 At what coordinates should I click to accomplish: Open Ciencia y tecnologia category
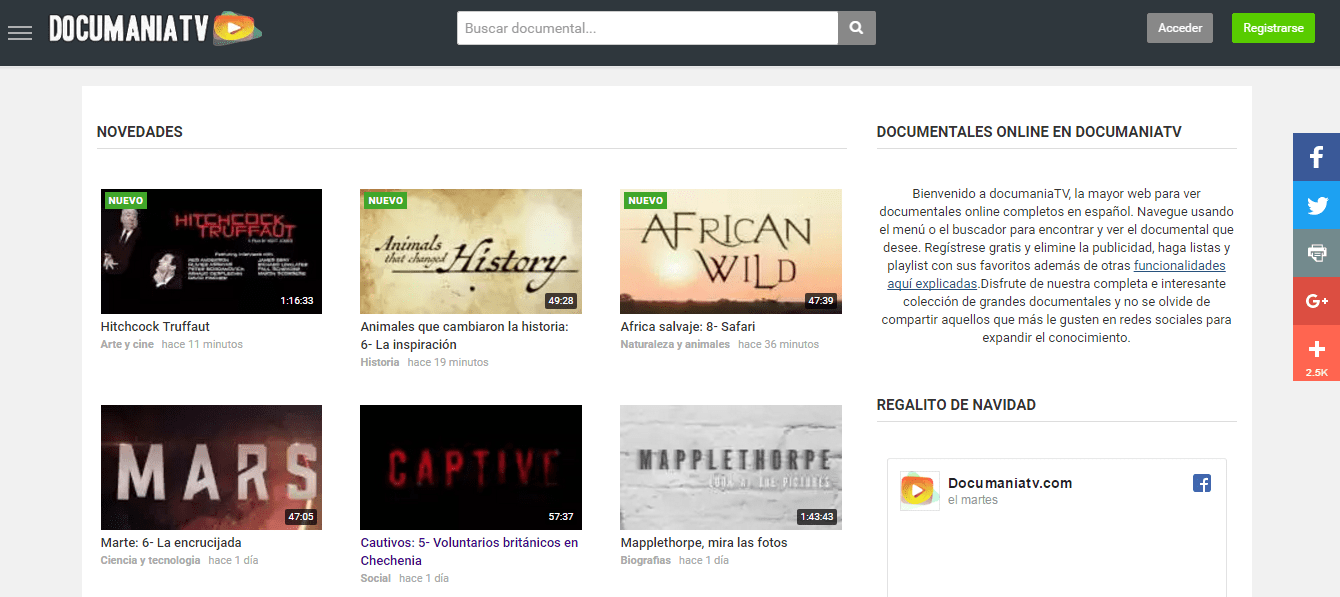150,561
